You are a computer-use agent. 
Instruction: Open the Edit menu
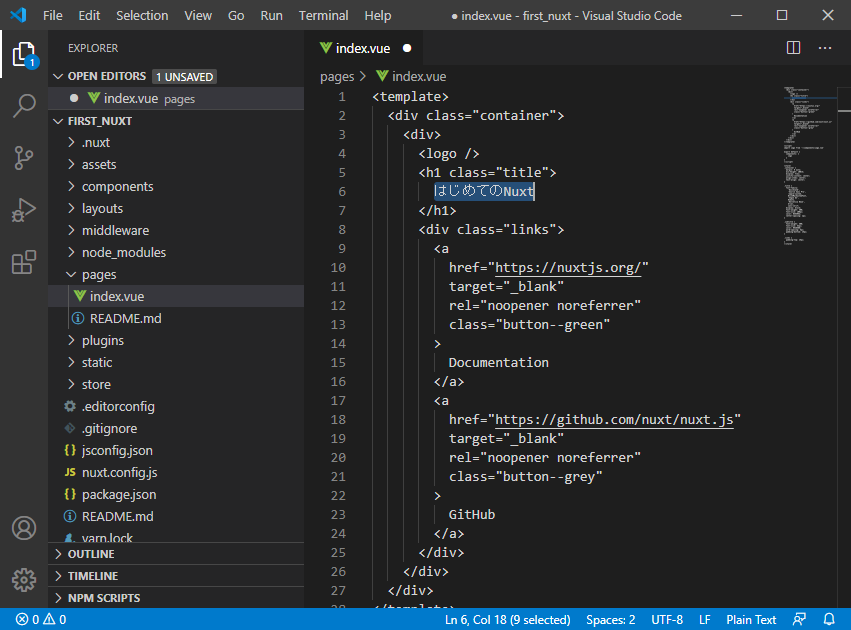[89, 15]
